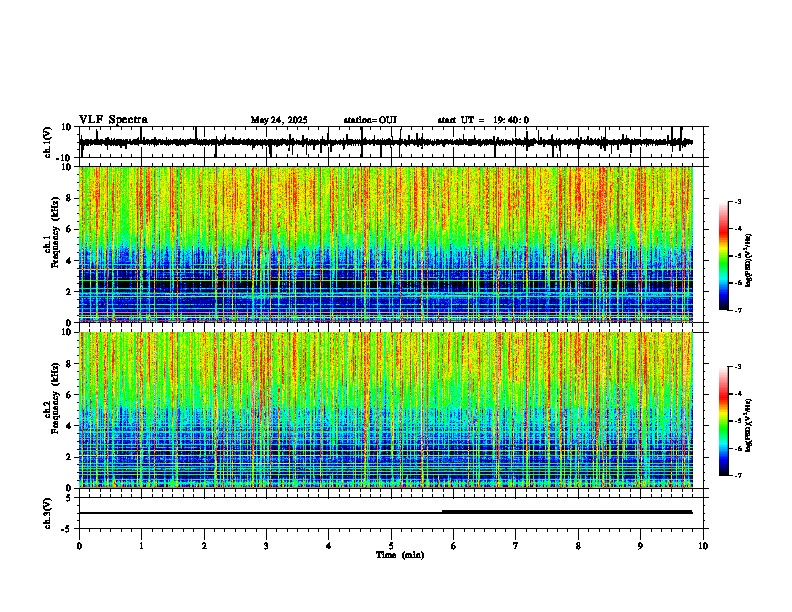Click time axis tick label "3"
792x612 pixels.
(x=266, y=546)
